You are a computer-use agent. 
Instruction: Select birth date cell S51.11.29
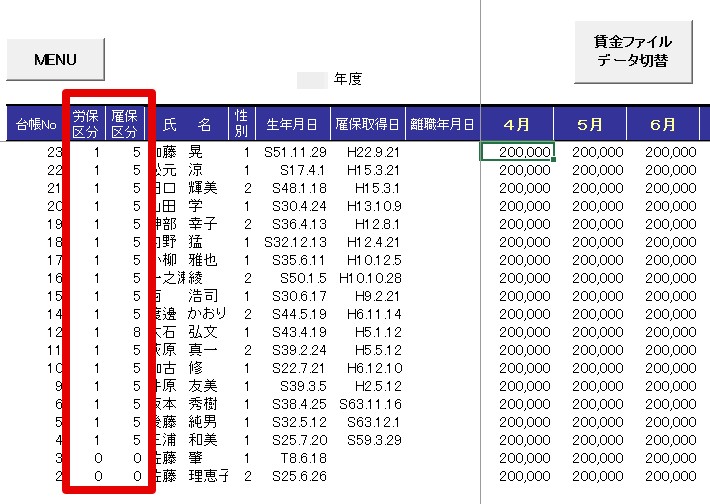point(295,152)
